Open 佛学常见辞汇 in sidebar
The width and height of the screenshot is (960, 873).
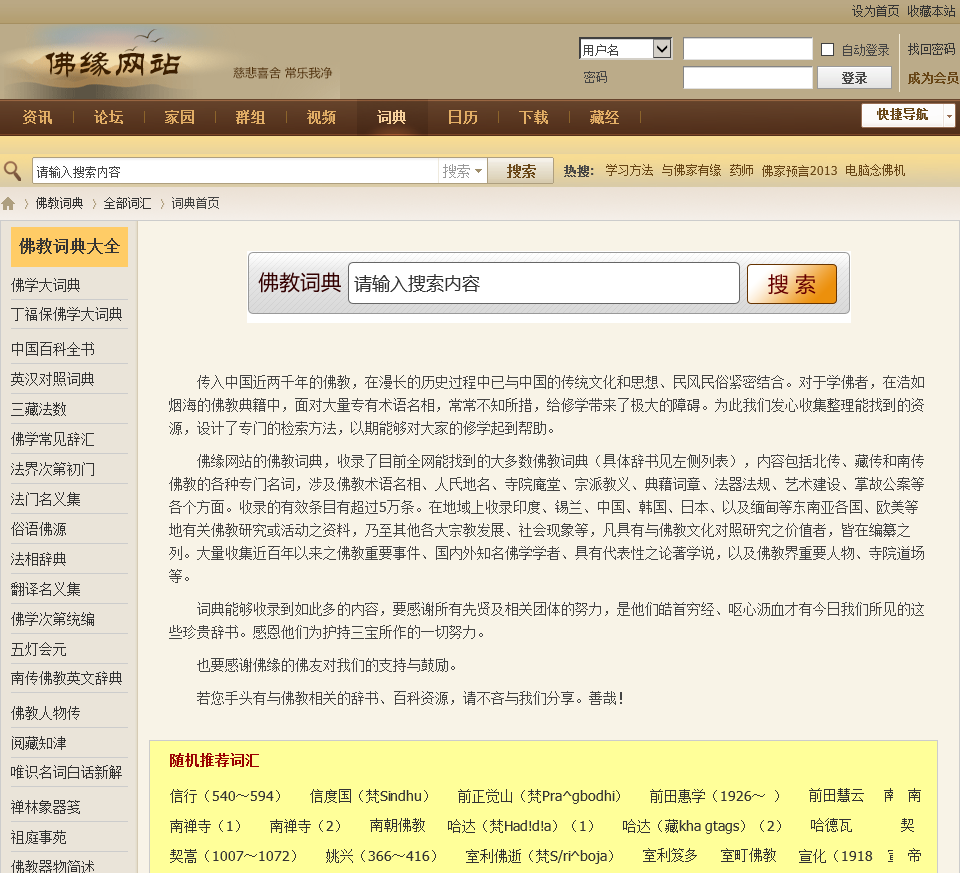coord(53,439)
